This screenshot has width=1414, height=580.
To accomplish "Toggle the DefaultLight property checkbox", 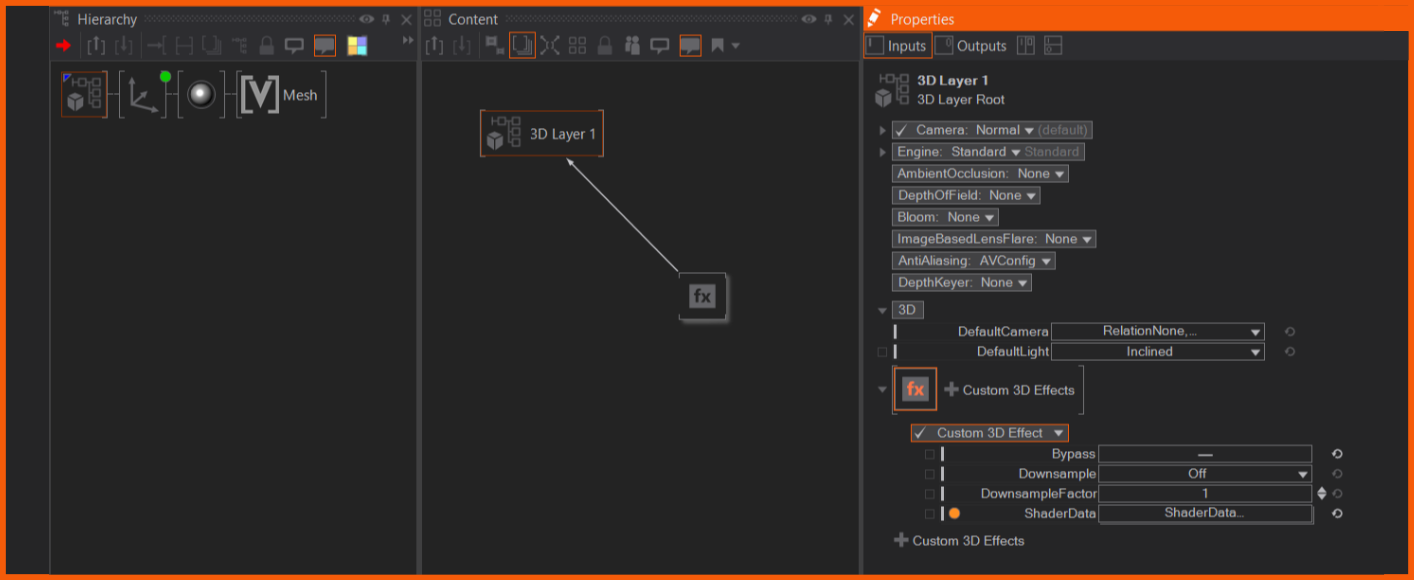I will [882, 352].
